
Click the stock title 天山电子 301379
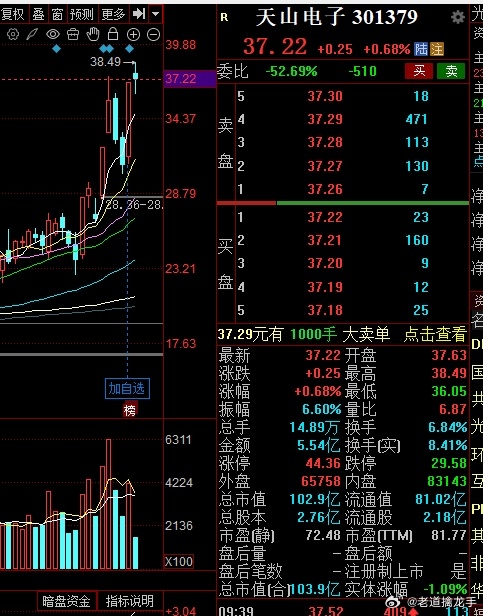(x=336, y=18)
